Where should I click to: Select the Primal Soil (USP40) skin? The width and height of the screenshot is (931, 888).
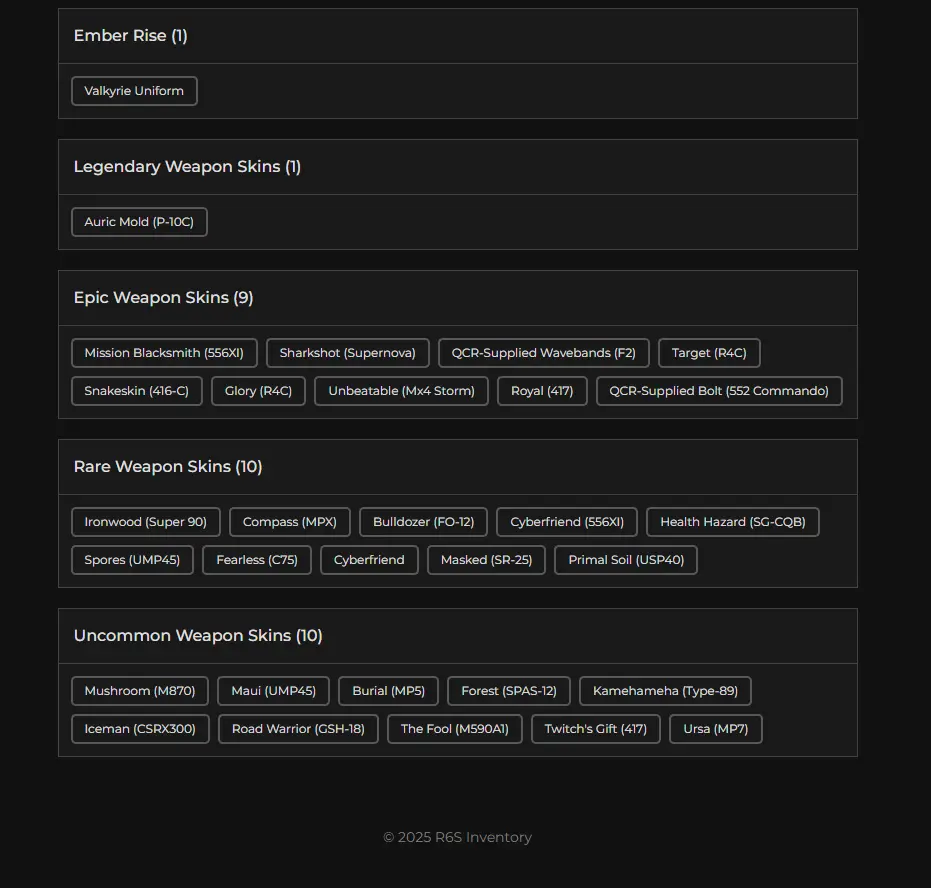click(626, 560)
